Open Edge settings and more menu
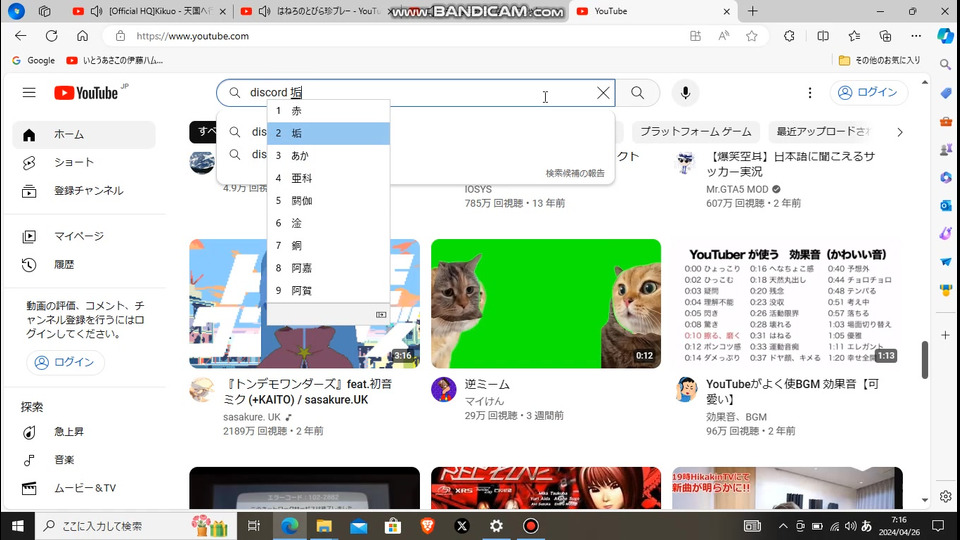This screenshot has height=540, width=960. click(x=916, y=36)
